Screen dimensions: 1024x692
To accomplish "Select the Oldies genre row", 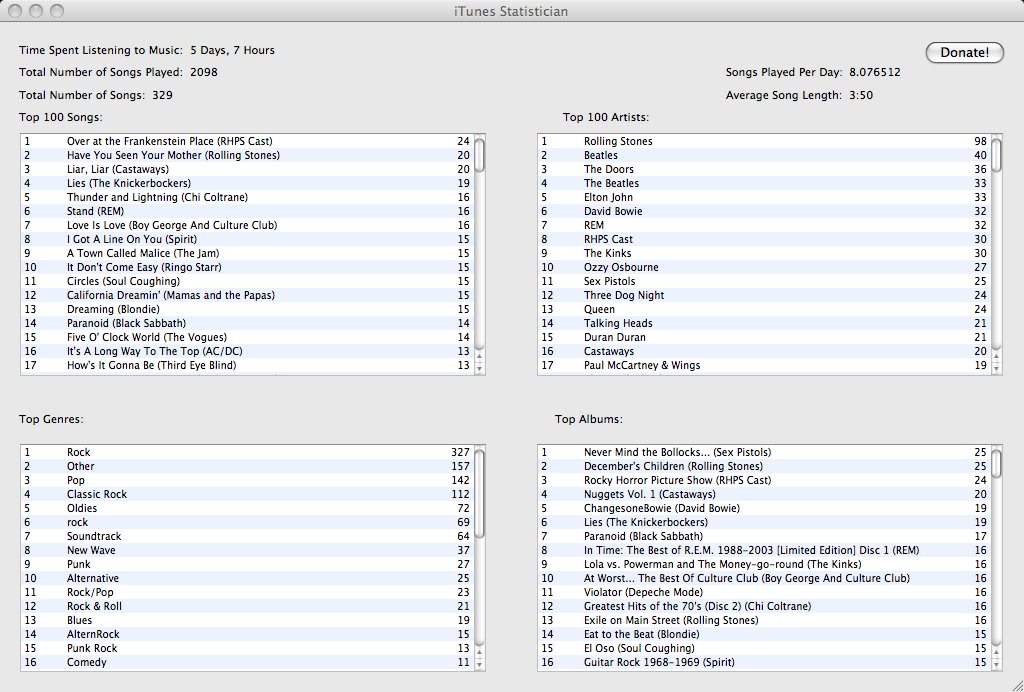I will (248, 508).
